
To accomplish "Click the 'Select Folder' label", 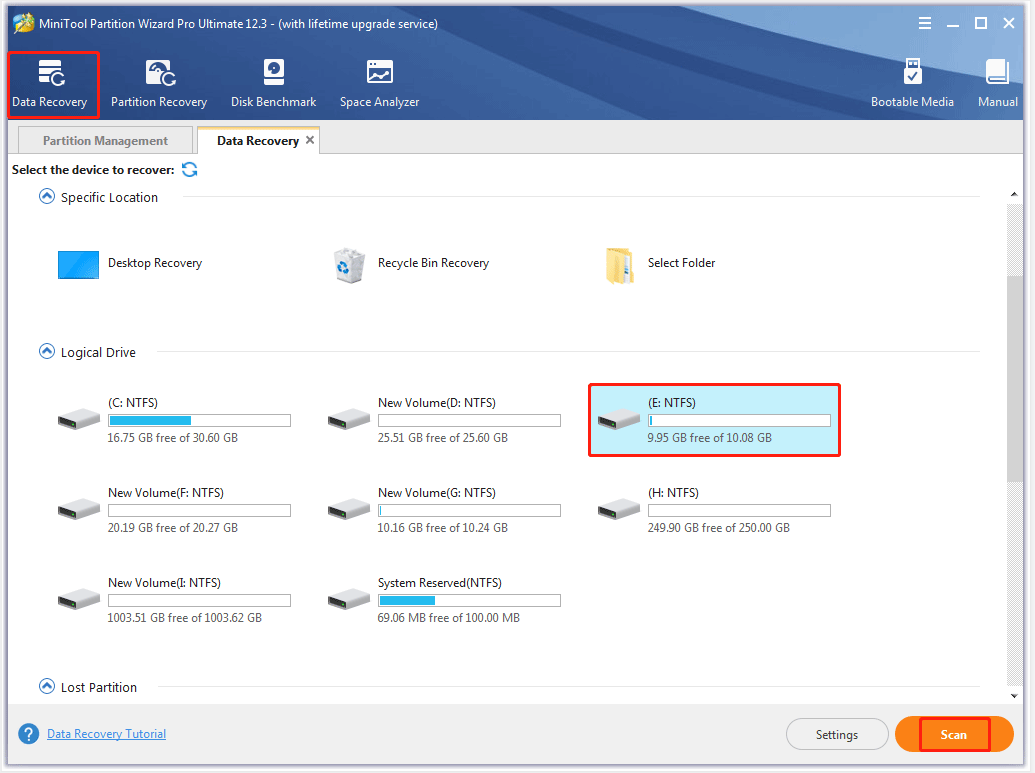I will [681, 263].
